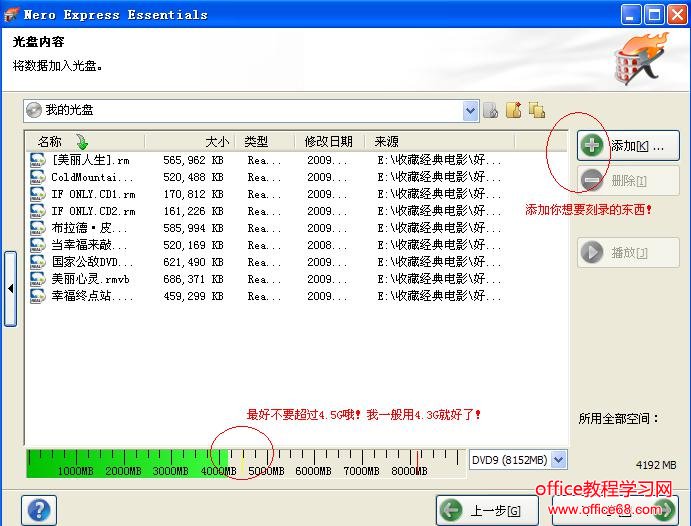Click the Delete (删除) button
691x526 pixels.
[628, 181]
